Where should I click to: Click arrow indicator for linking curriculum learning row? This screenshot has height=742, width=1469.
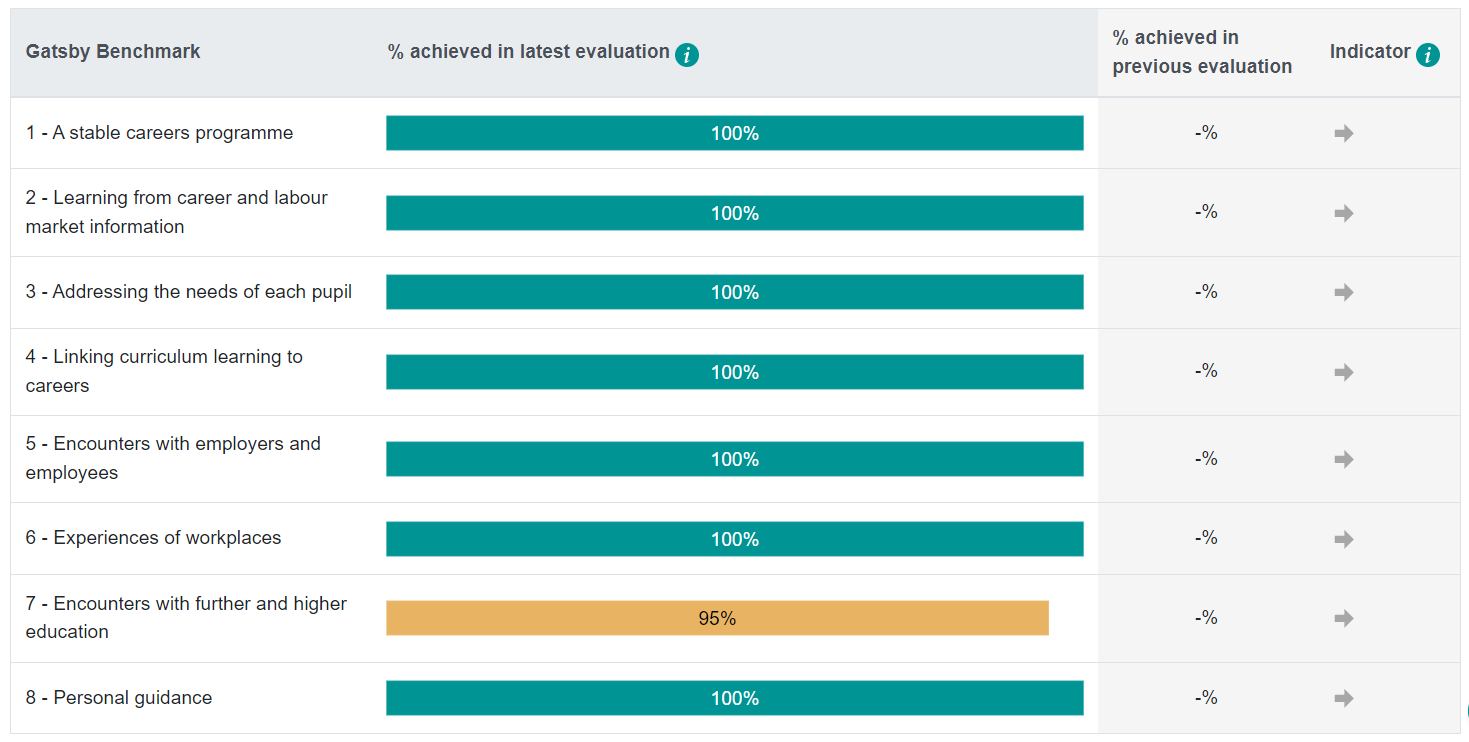tap(1344, 372)
